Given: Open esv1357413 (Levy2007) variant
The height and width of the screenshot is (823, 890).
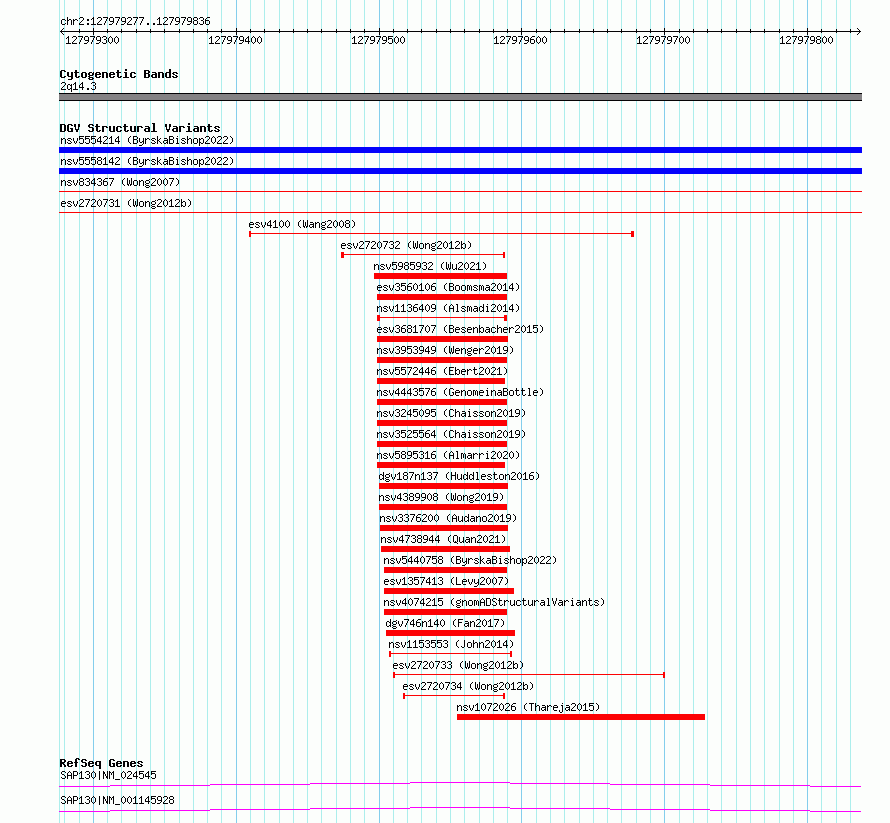Looking at the screenshot, I should [x=446, y=581].
